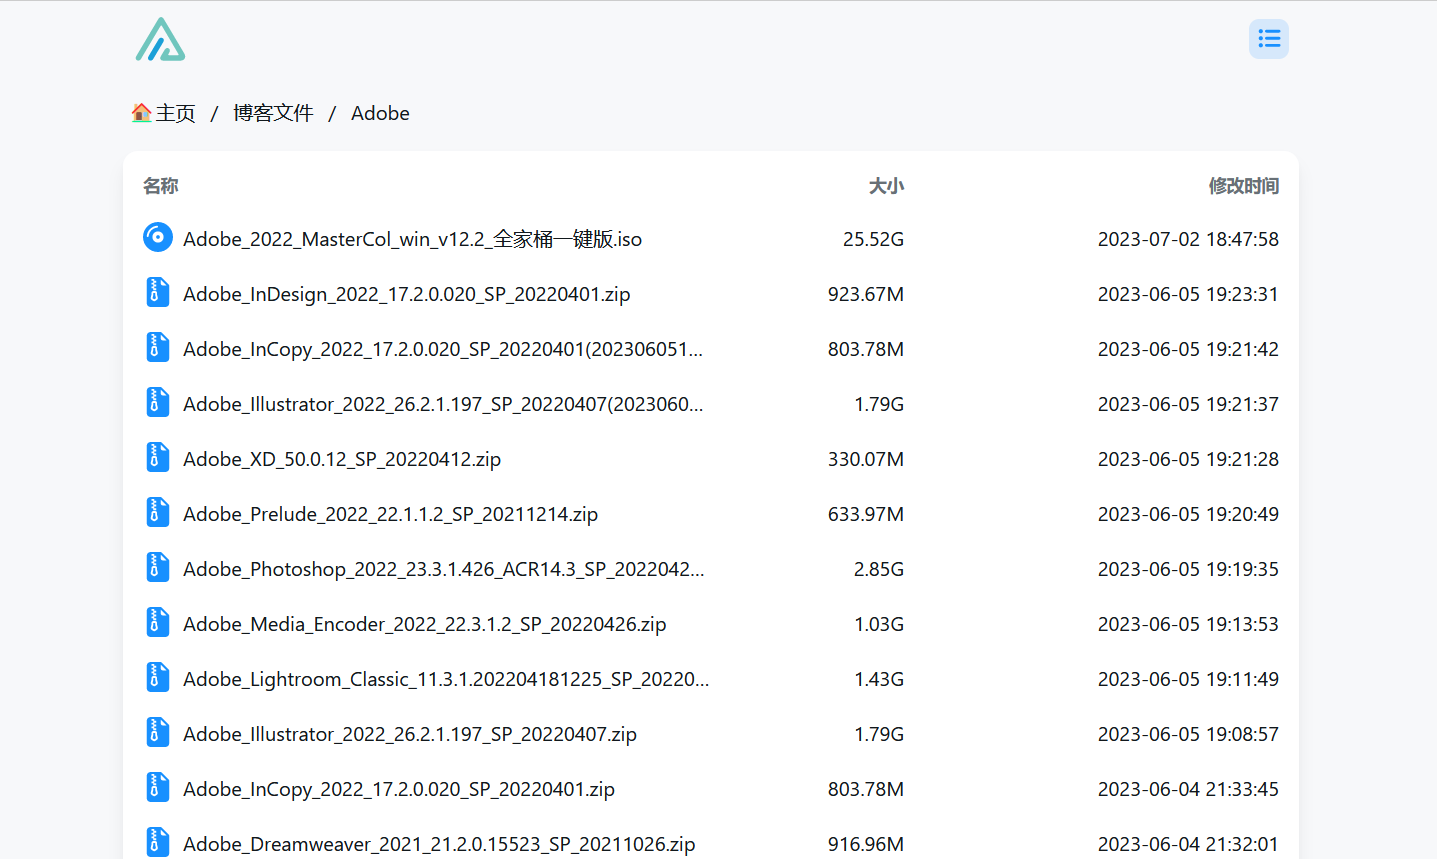Click the Adobe breadcrumb item

380,113
